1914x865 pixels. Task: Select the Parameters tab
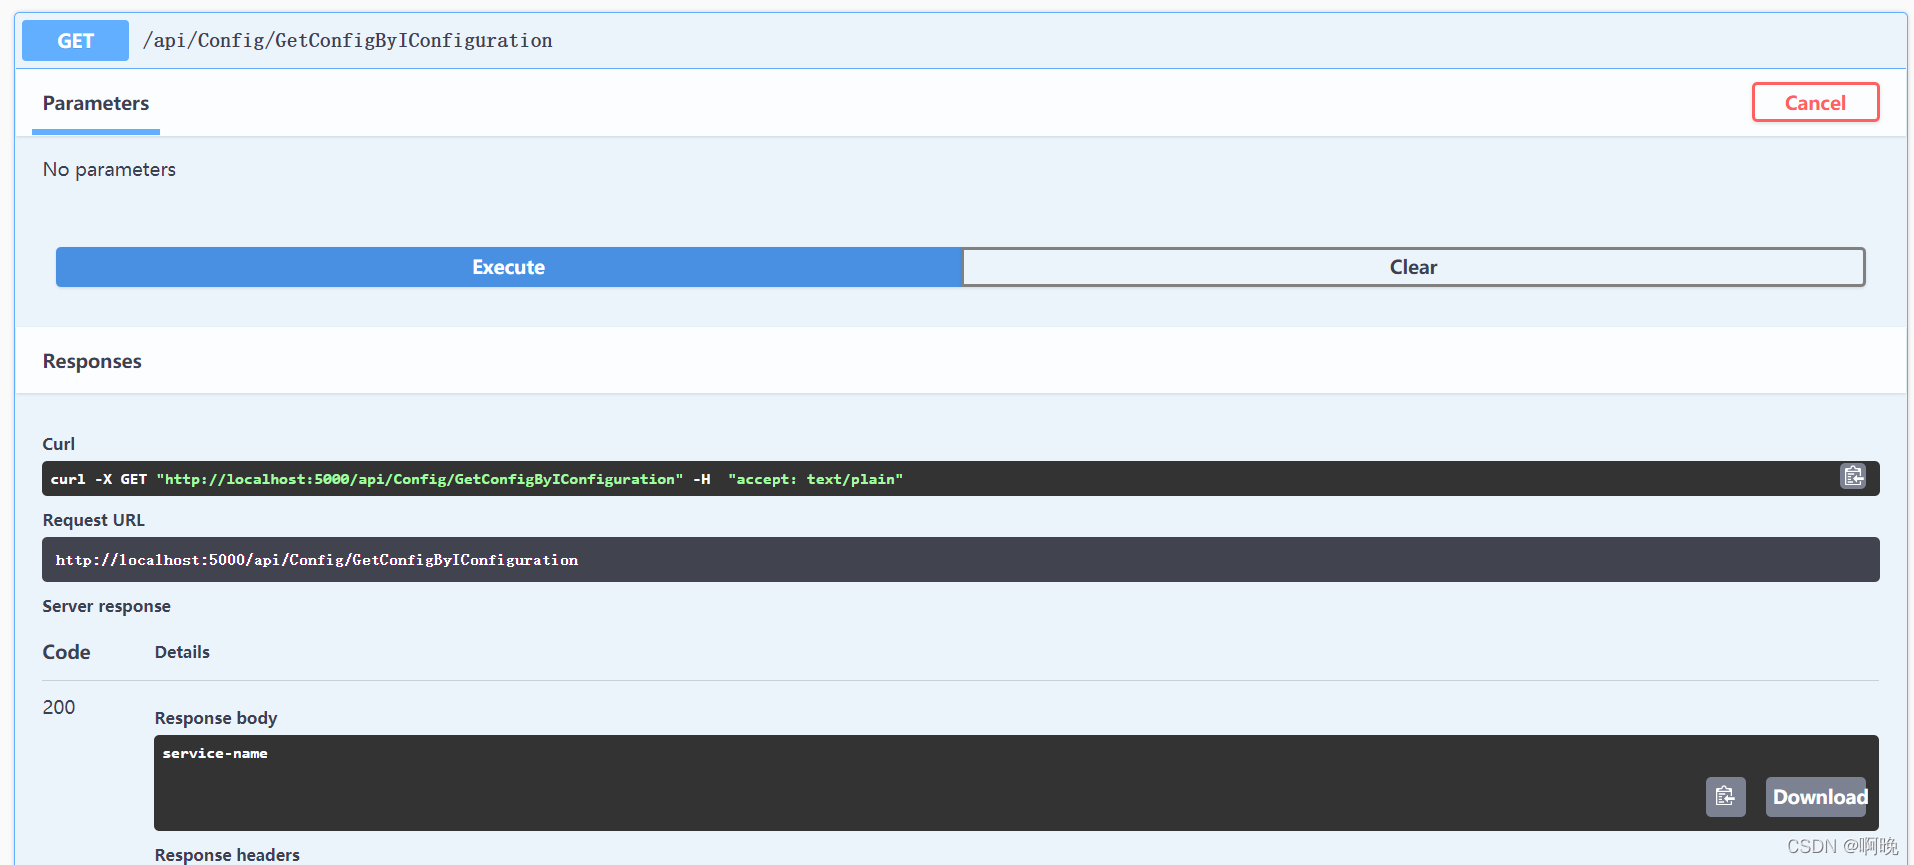click(x=96, y=104)
